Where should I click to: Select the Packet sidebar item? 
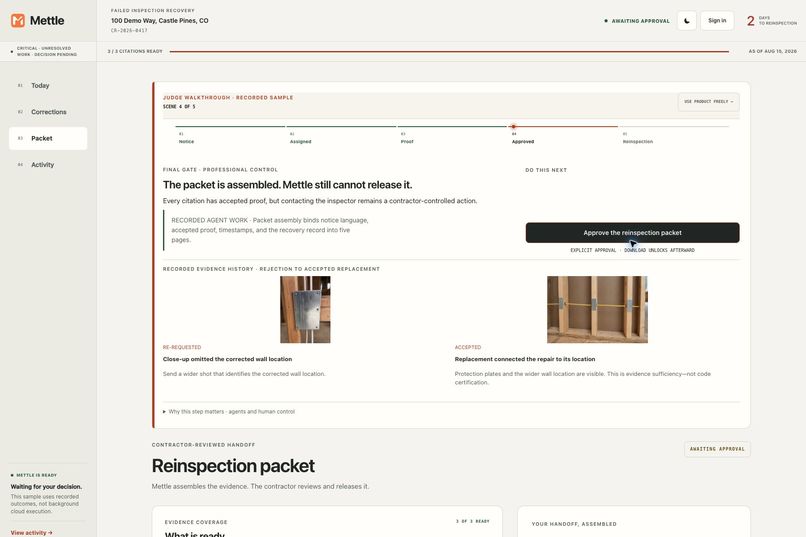coord(48,138)
